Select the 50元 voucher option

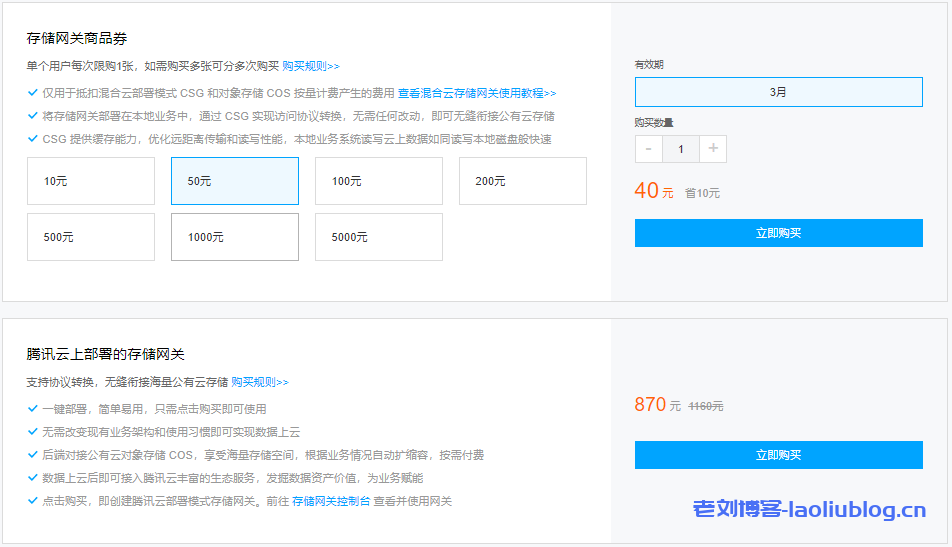(235, 181)
